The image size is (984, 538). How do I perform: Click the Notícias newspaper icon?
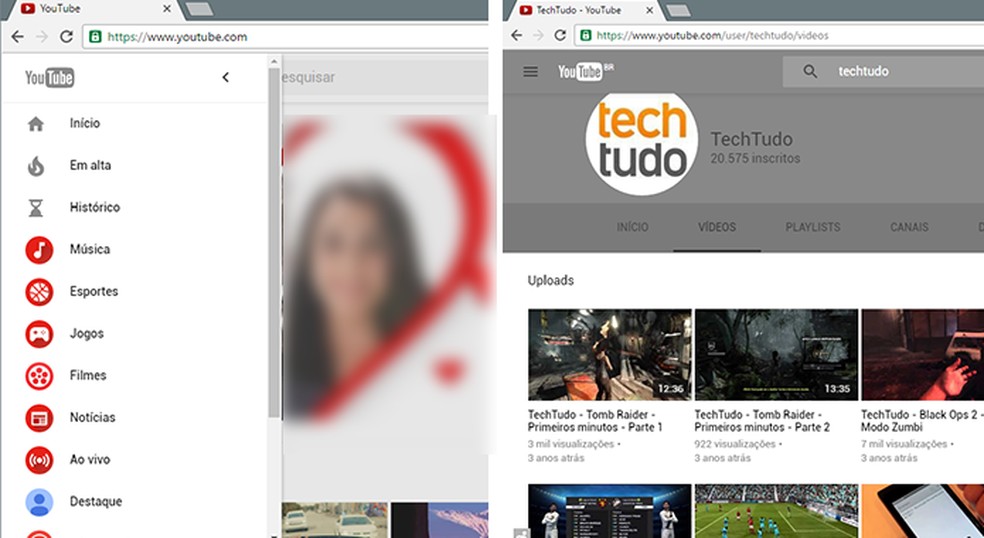click(x=39, y=417)
